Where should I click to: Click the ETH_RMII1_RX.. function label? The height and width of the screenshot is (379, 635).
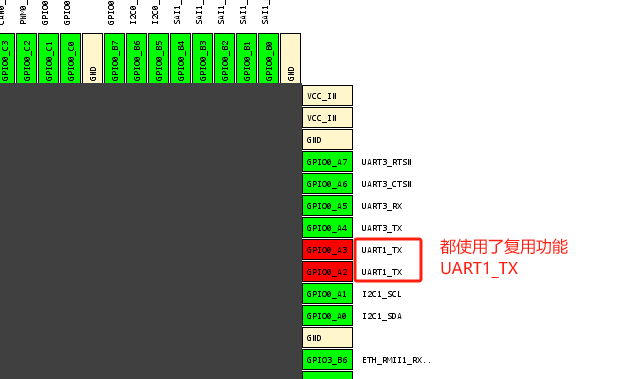point(396,360)
